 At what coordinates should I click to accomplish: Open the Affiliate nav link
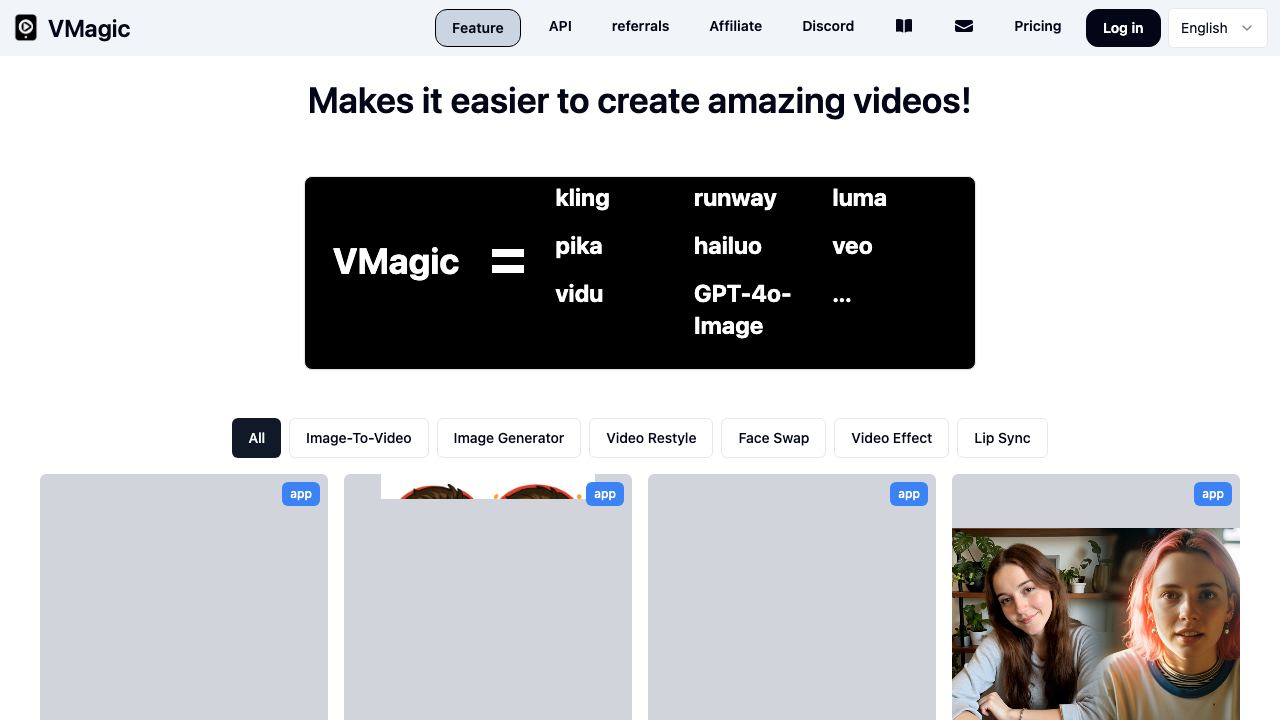[736, 26]
